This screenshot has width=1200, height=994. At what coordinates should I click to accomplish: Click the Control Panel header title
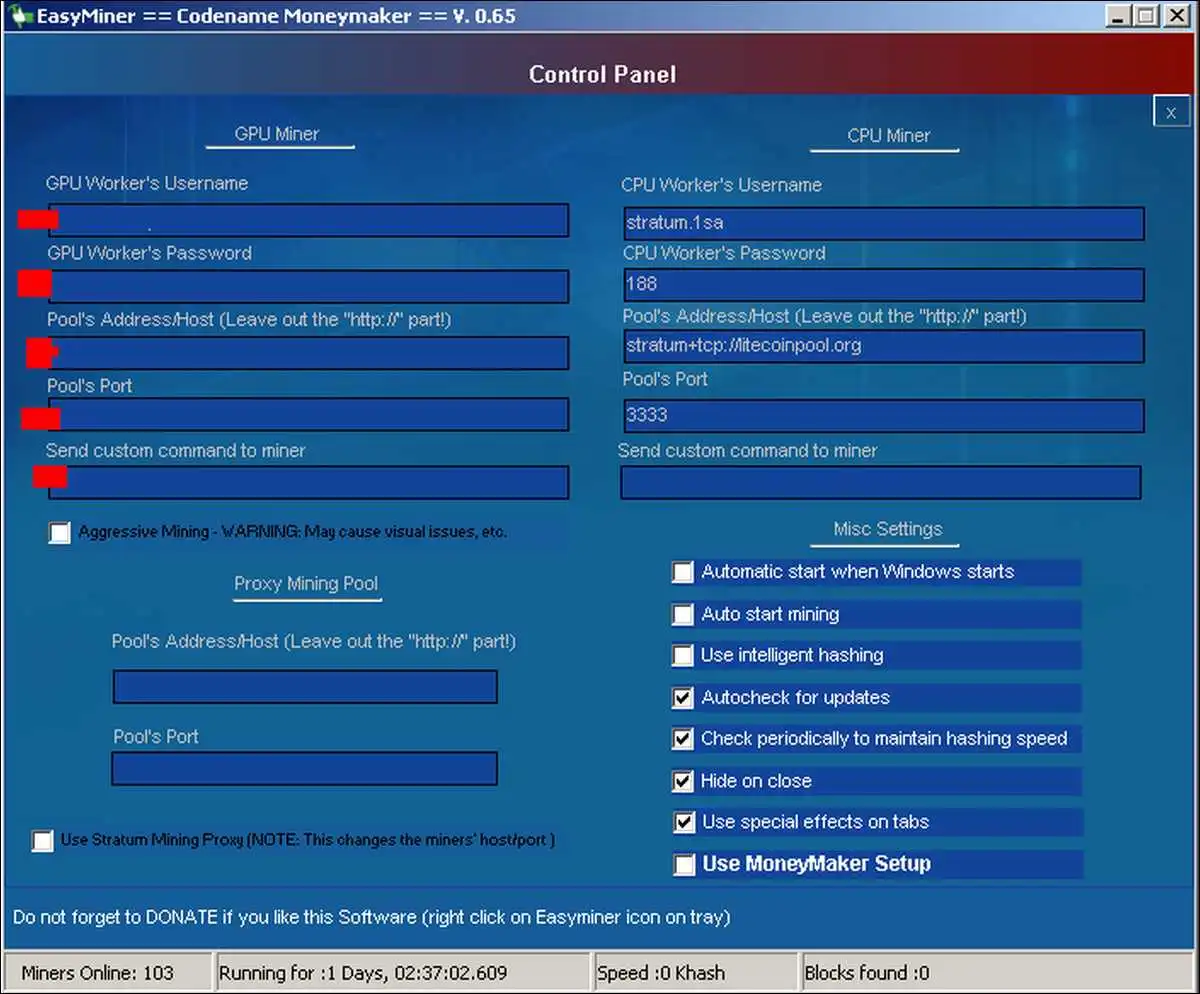[602, 74]
